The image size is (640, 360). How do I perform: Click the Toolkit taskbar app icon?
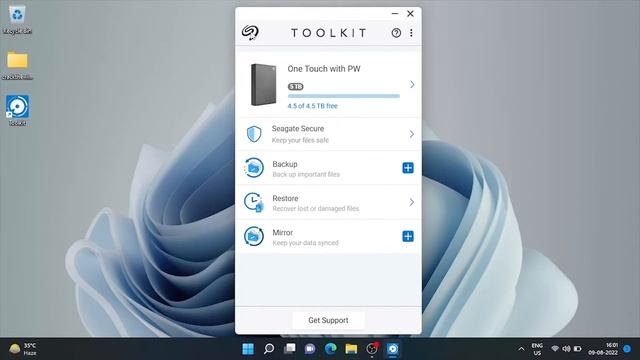392,349
